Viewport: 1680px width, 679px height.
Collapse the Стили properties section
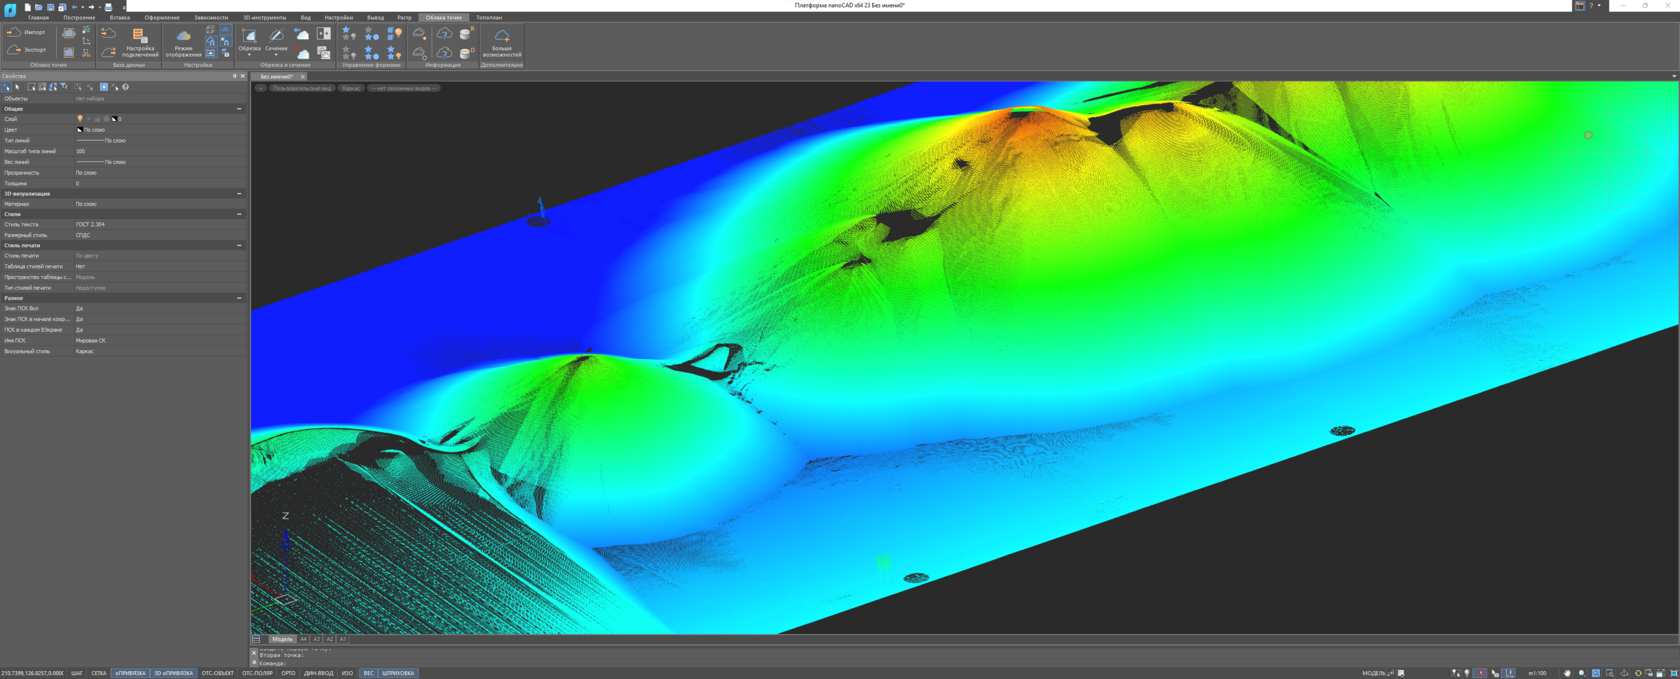(239, 214)
